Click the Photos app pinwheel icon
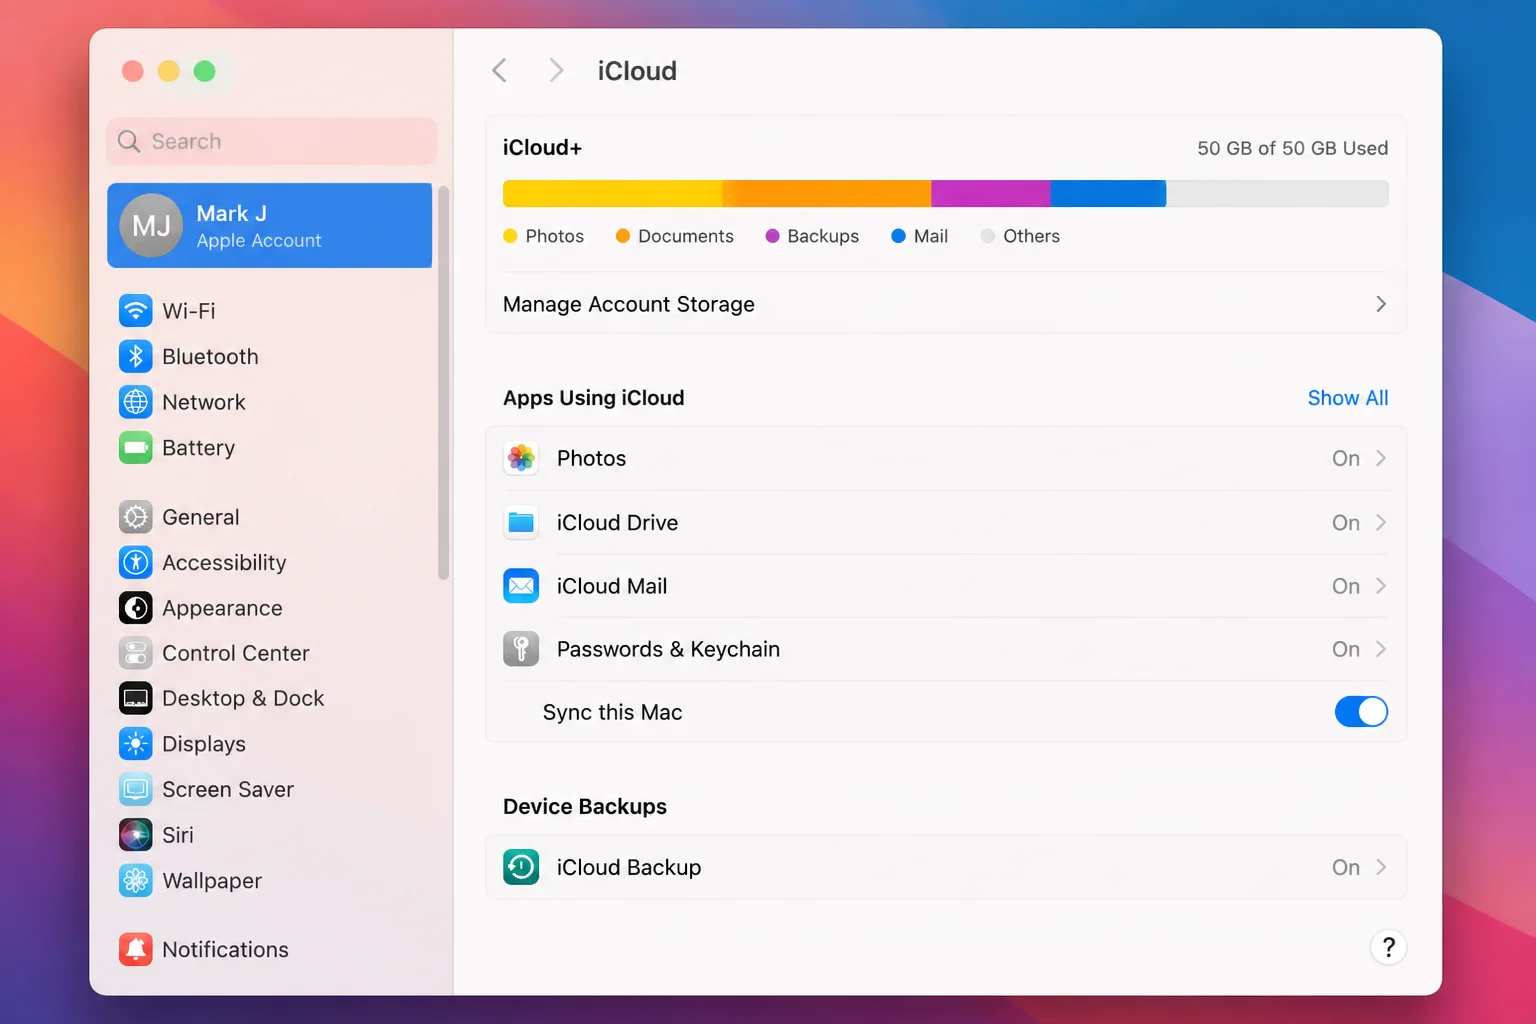 [521, 458]
